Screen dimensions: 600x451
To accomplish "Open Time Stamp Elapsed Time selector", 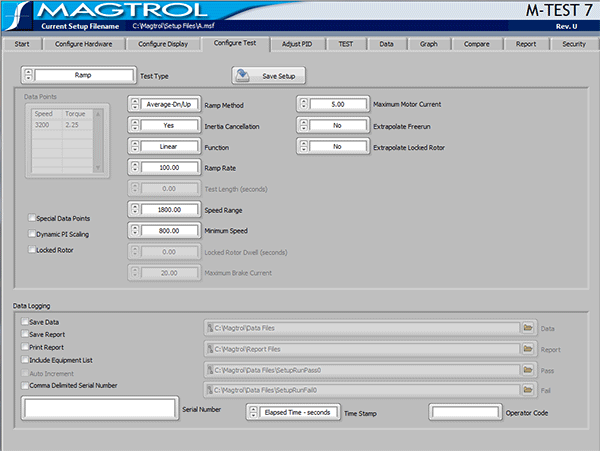I will 298,412.
